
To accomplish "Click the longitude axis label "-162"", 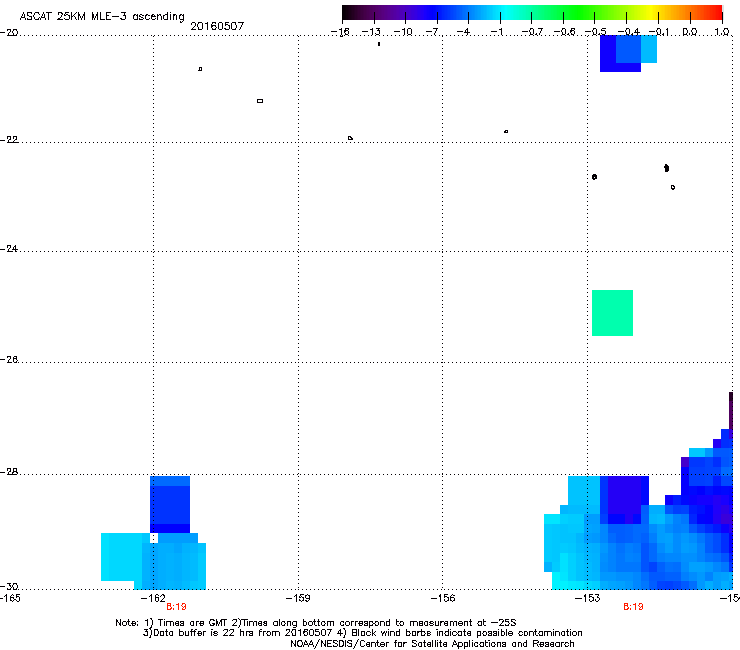I will pos(153,598).
